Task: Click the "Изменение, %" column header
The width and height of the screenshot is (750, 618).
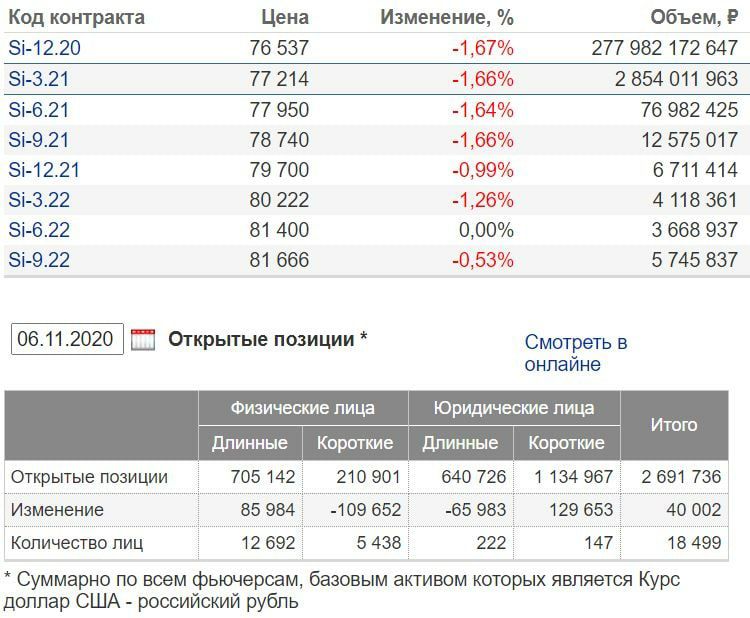Action: [x=447, y=17]
